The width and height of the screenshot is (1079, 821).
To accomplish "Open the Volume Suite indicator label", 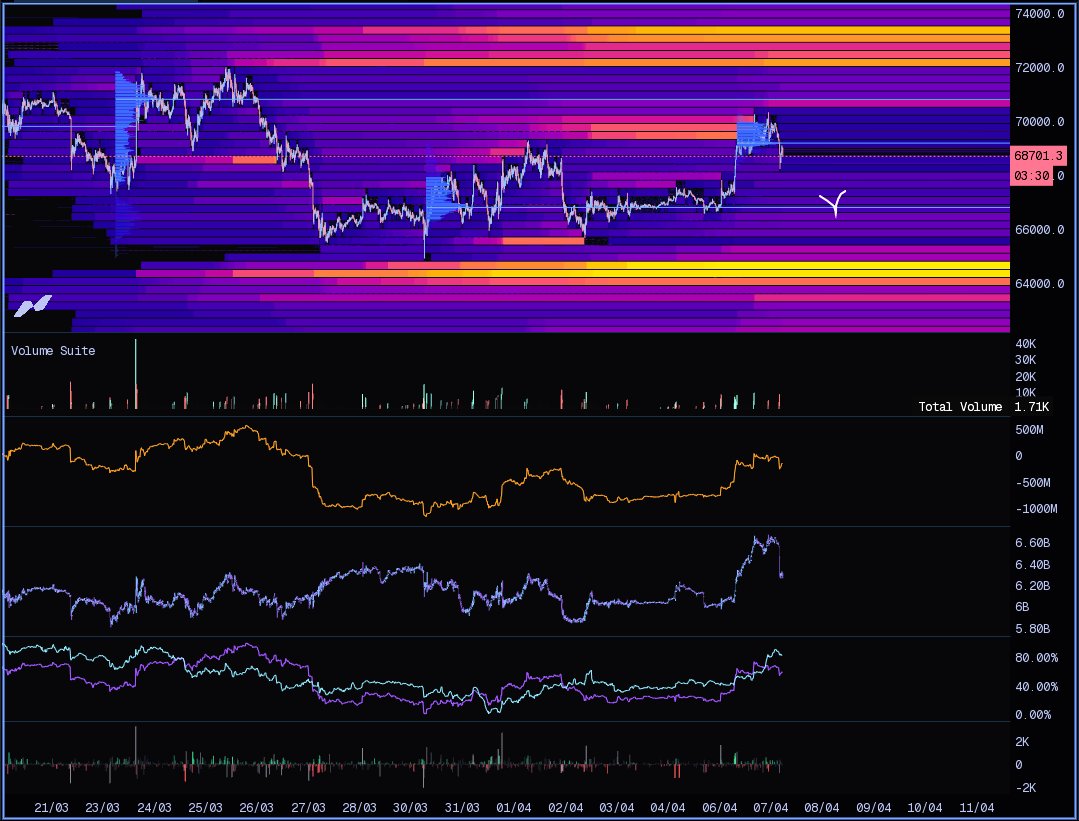I will click(53, 351).
